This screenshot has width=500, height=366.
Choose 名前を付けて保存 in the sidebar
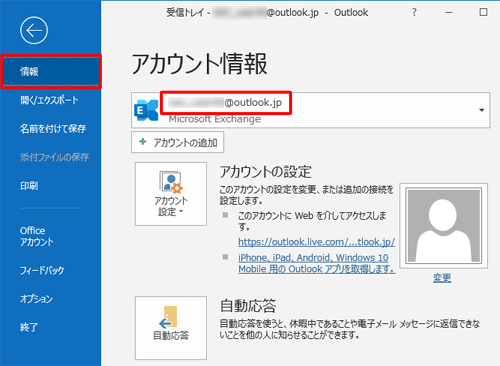point(53,129)
